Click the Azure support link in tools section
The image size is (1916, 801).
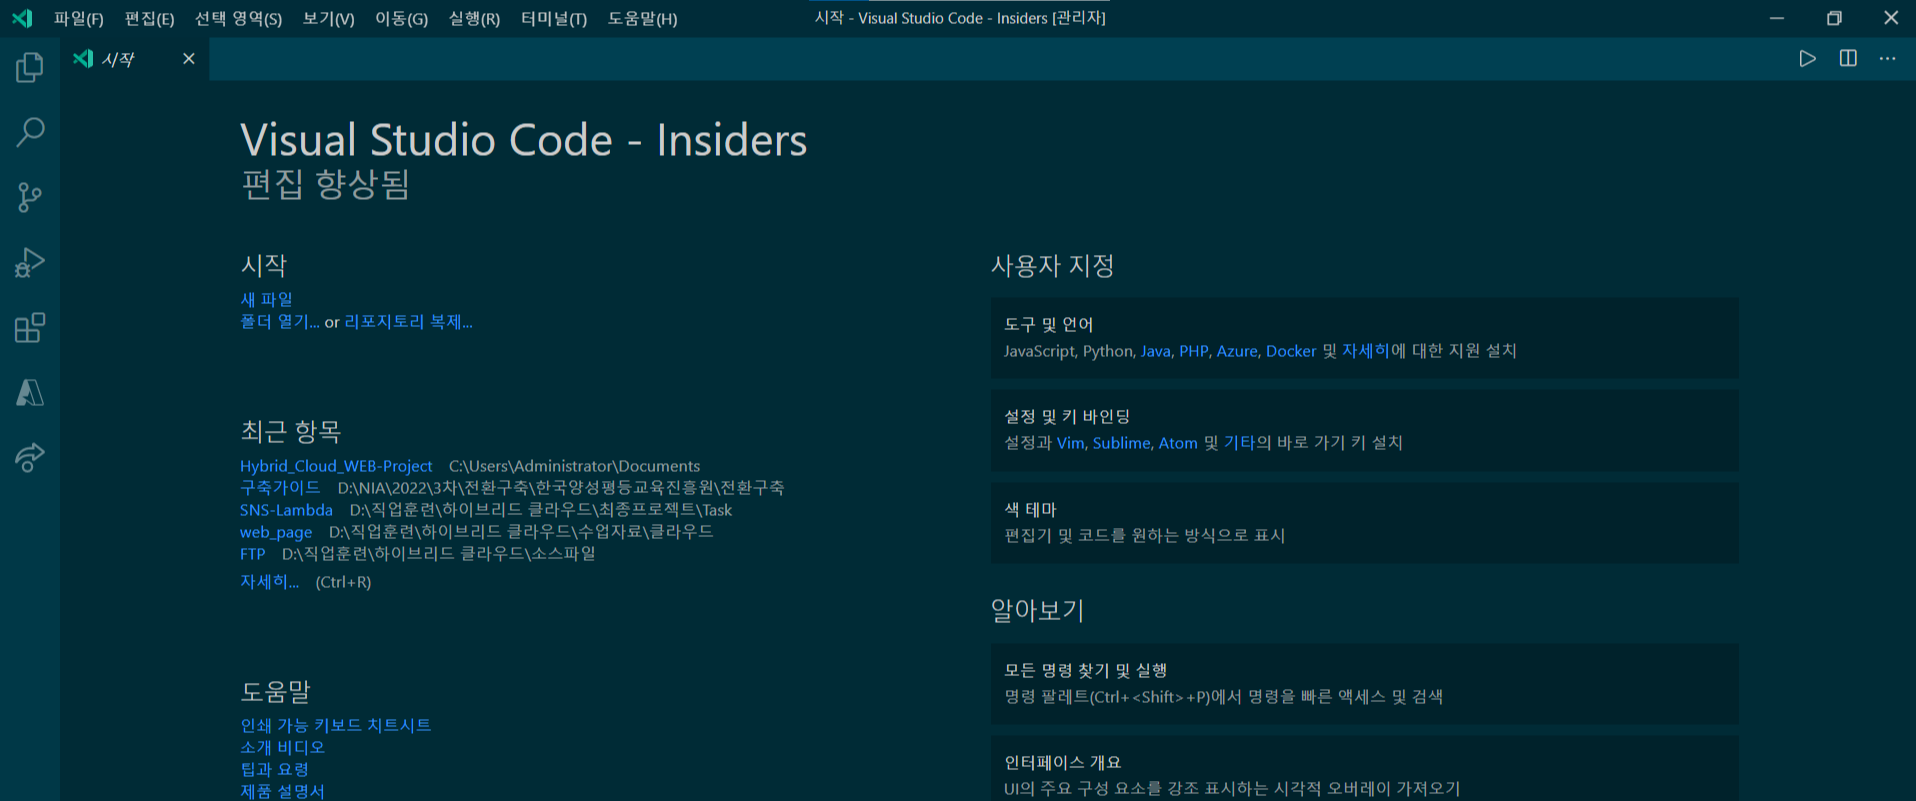coord(1237,351)
